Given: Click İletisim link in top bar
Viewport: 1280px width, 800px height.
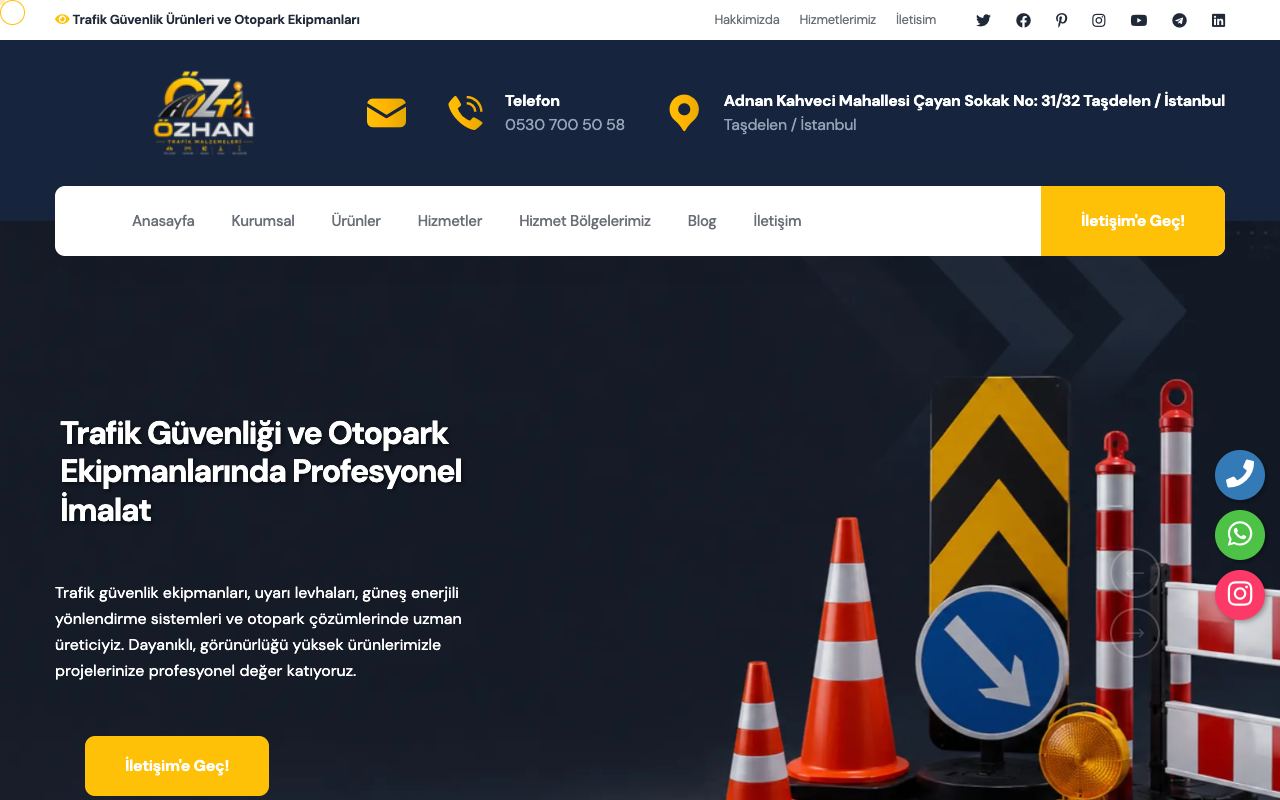Looking at the screenshot, I should [916, 20].
